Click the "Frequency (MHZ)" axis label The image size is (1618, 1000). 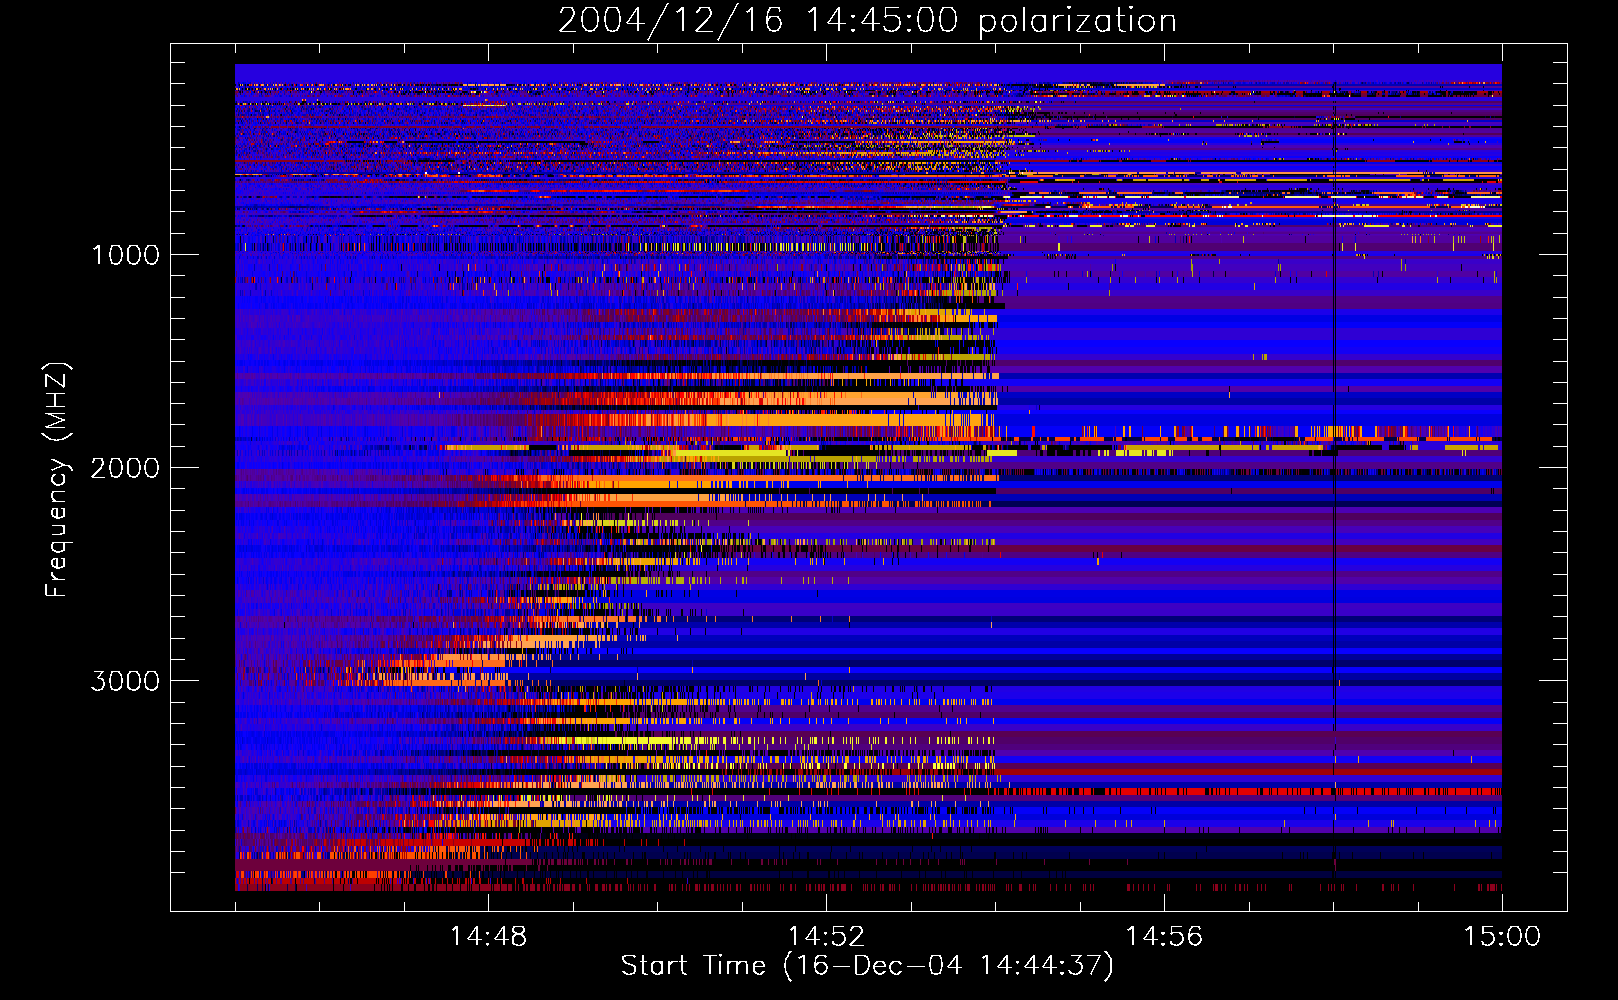coord(57,480)
